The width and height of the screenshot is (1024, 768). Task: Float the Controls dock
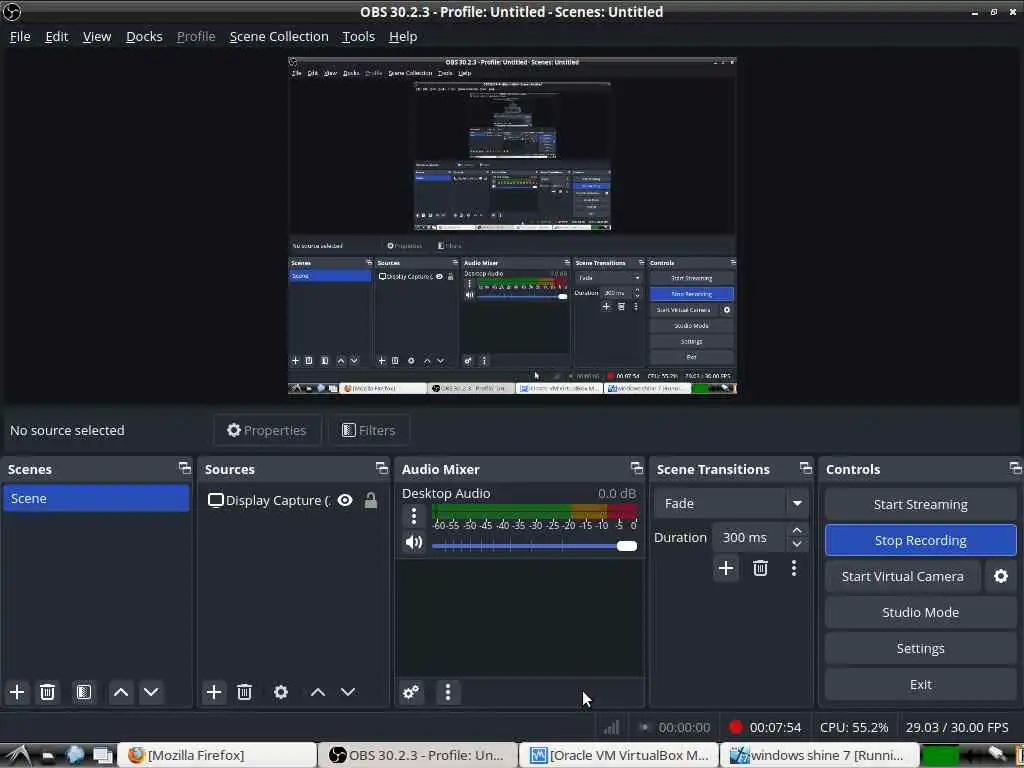point(1016,468)
